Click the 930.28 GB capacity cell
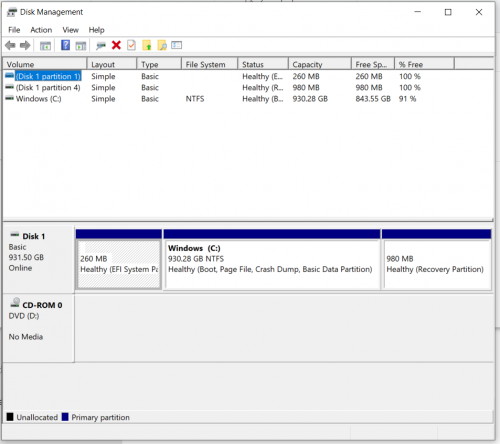The height and width of the screenshot is (444, 500). (310, 99)
